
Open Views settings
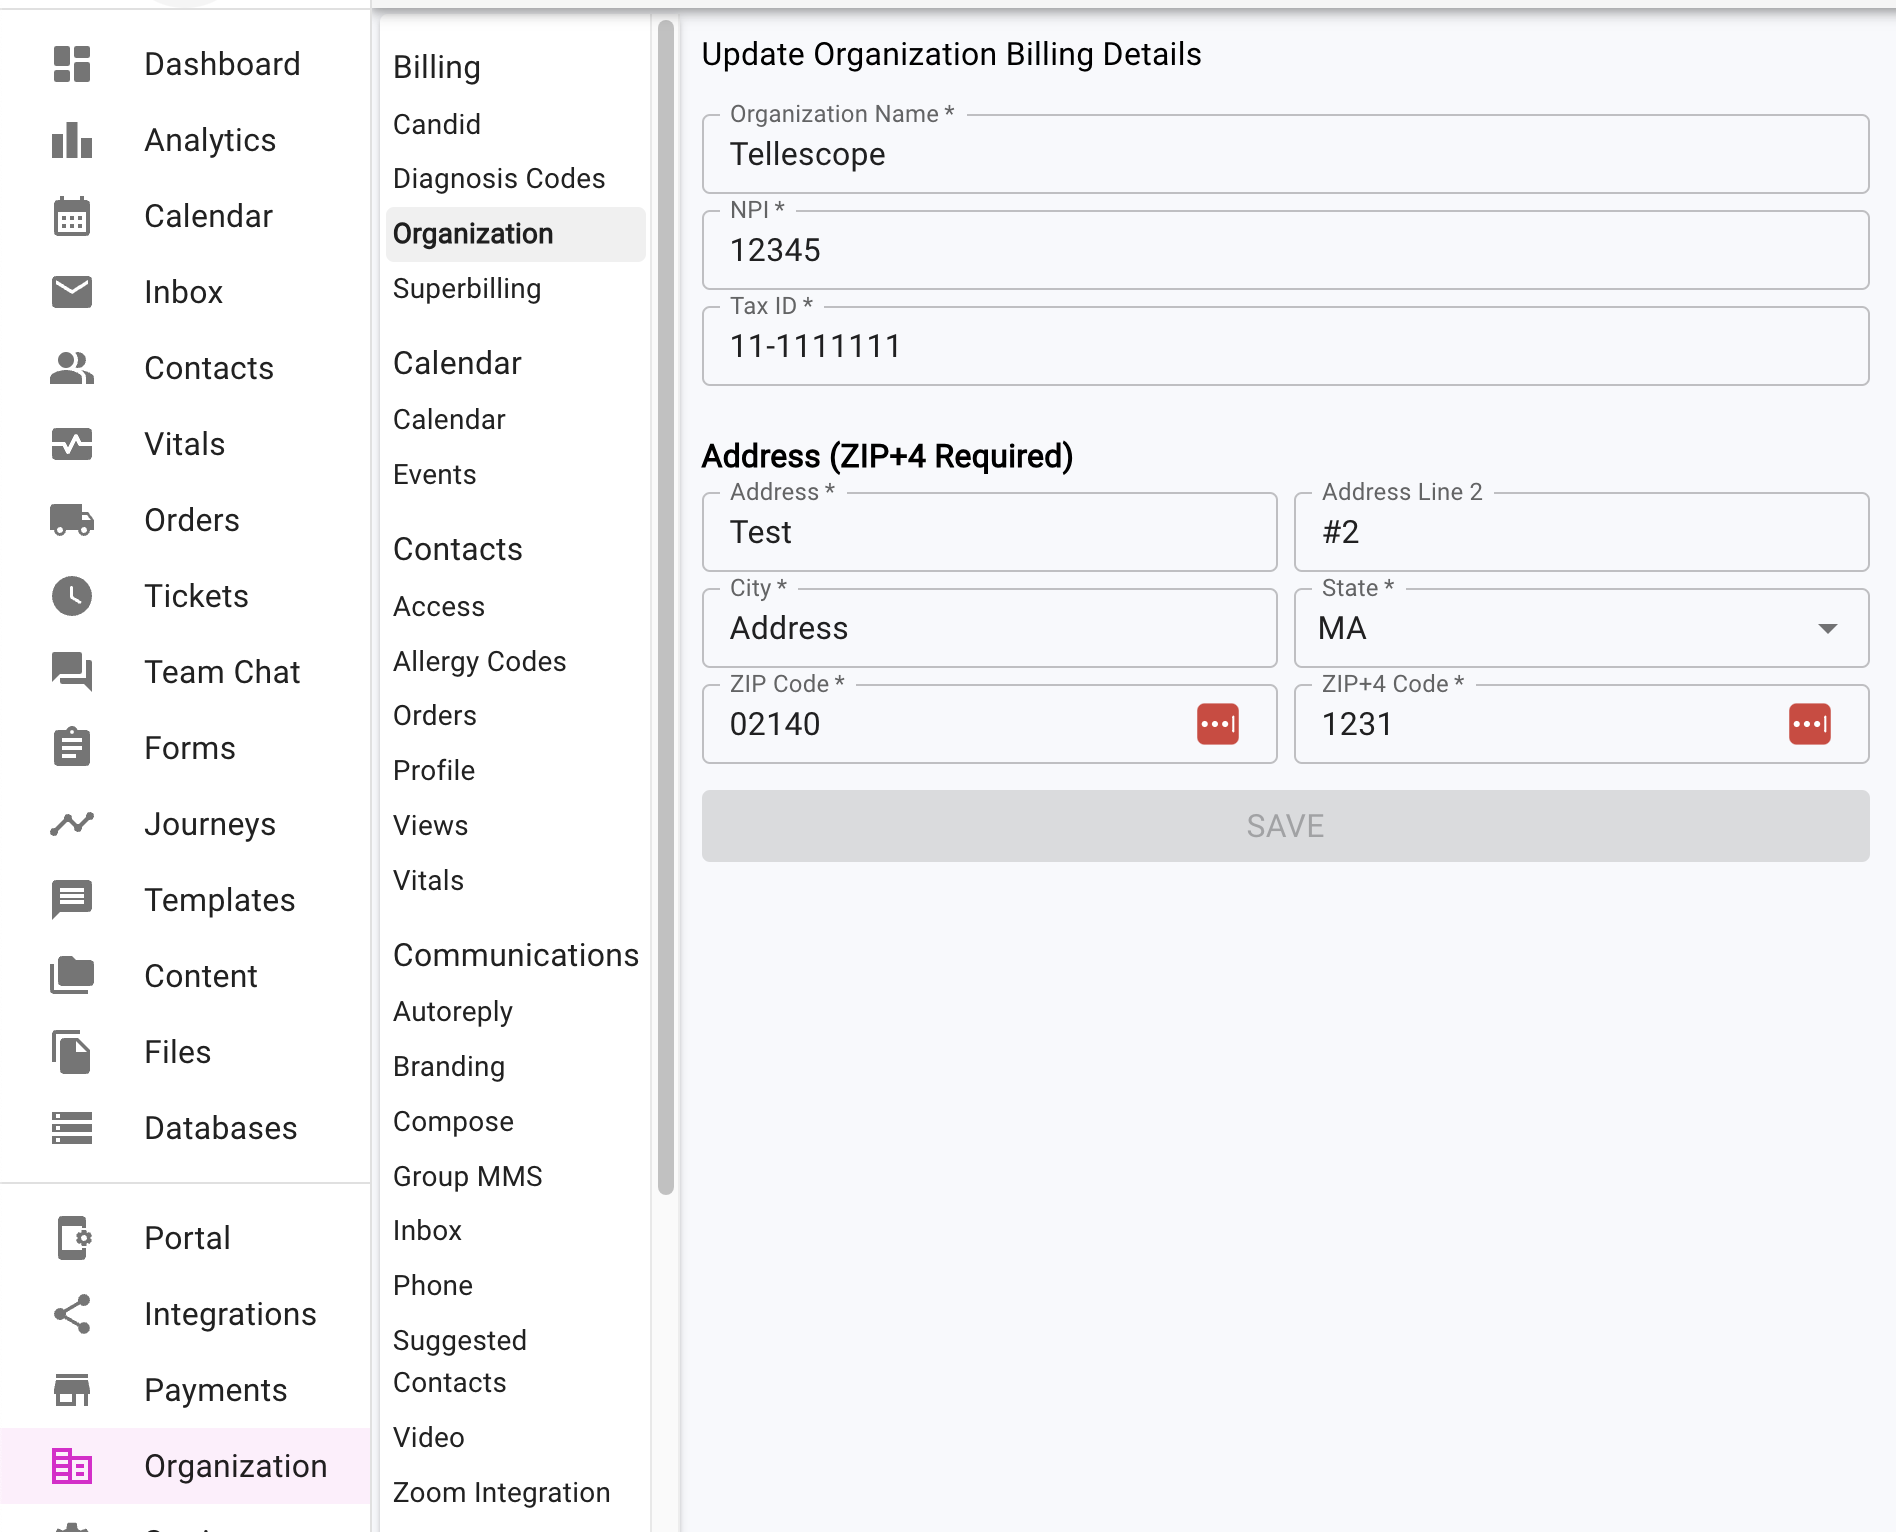pos(431,826)
